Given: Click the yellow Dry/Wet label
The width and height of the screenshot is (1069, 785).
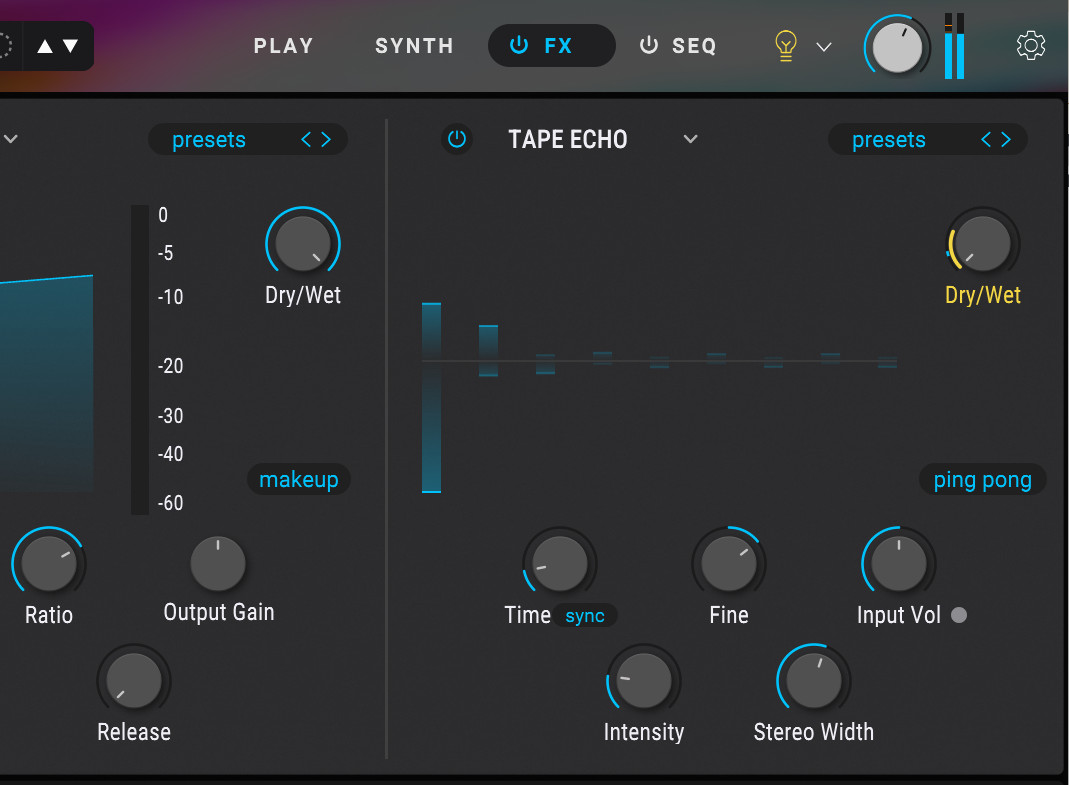Looking at the screenshot, I should (x=982, y=295).
